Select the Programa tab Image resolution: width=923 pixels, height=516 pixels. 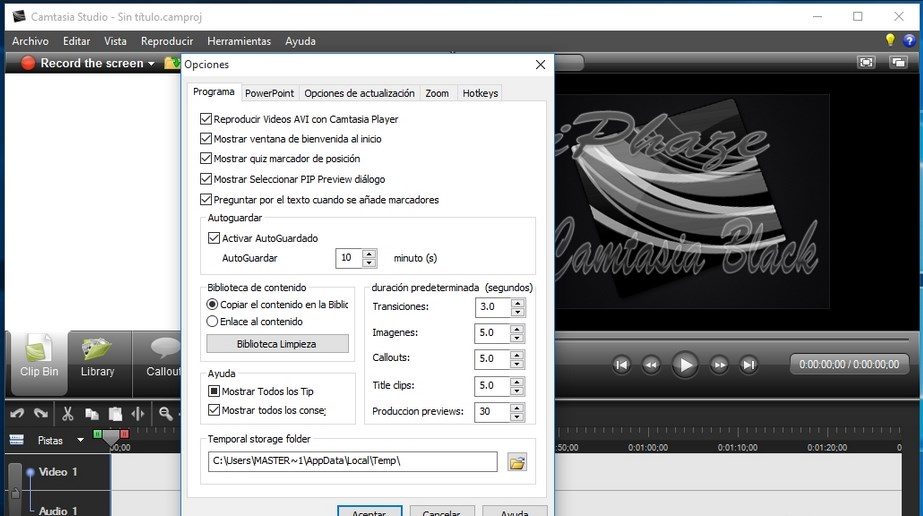coord(214,92)
